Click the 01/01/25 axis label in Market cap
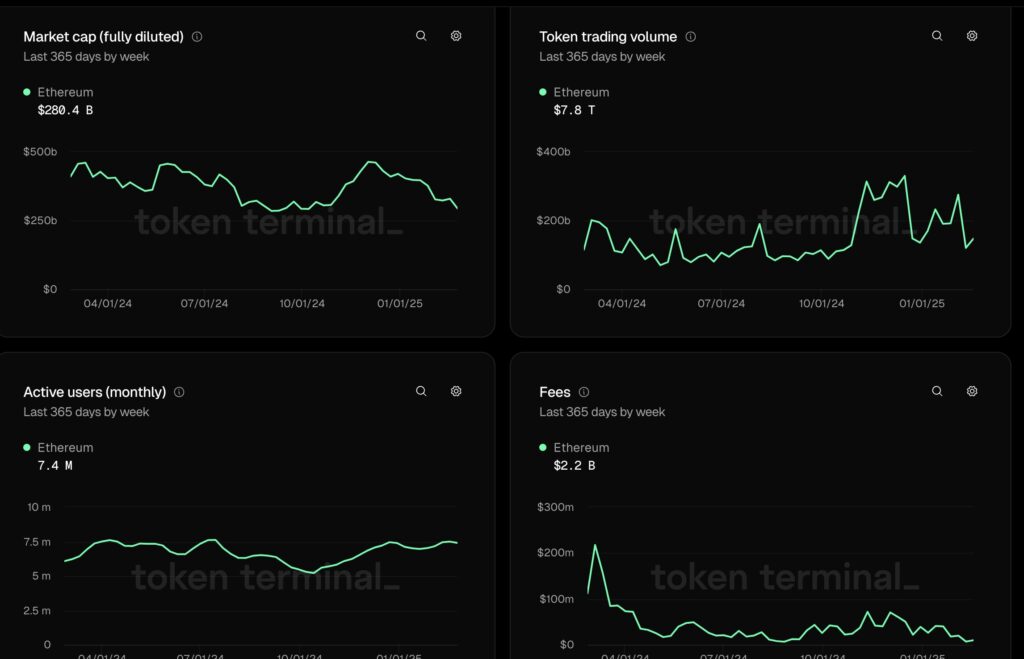The height and width of the screenshot is (659, 1024). (x=399, y=303)
